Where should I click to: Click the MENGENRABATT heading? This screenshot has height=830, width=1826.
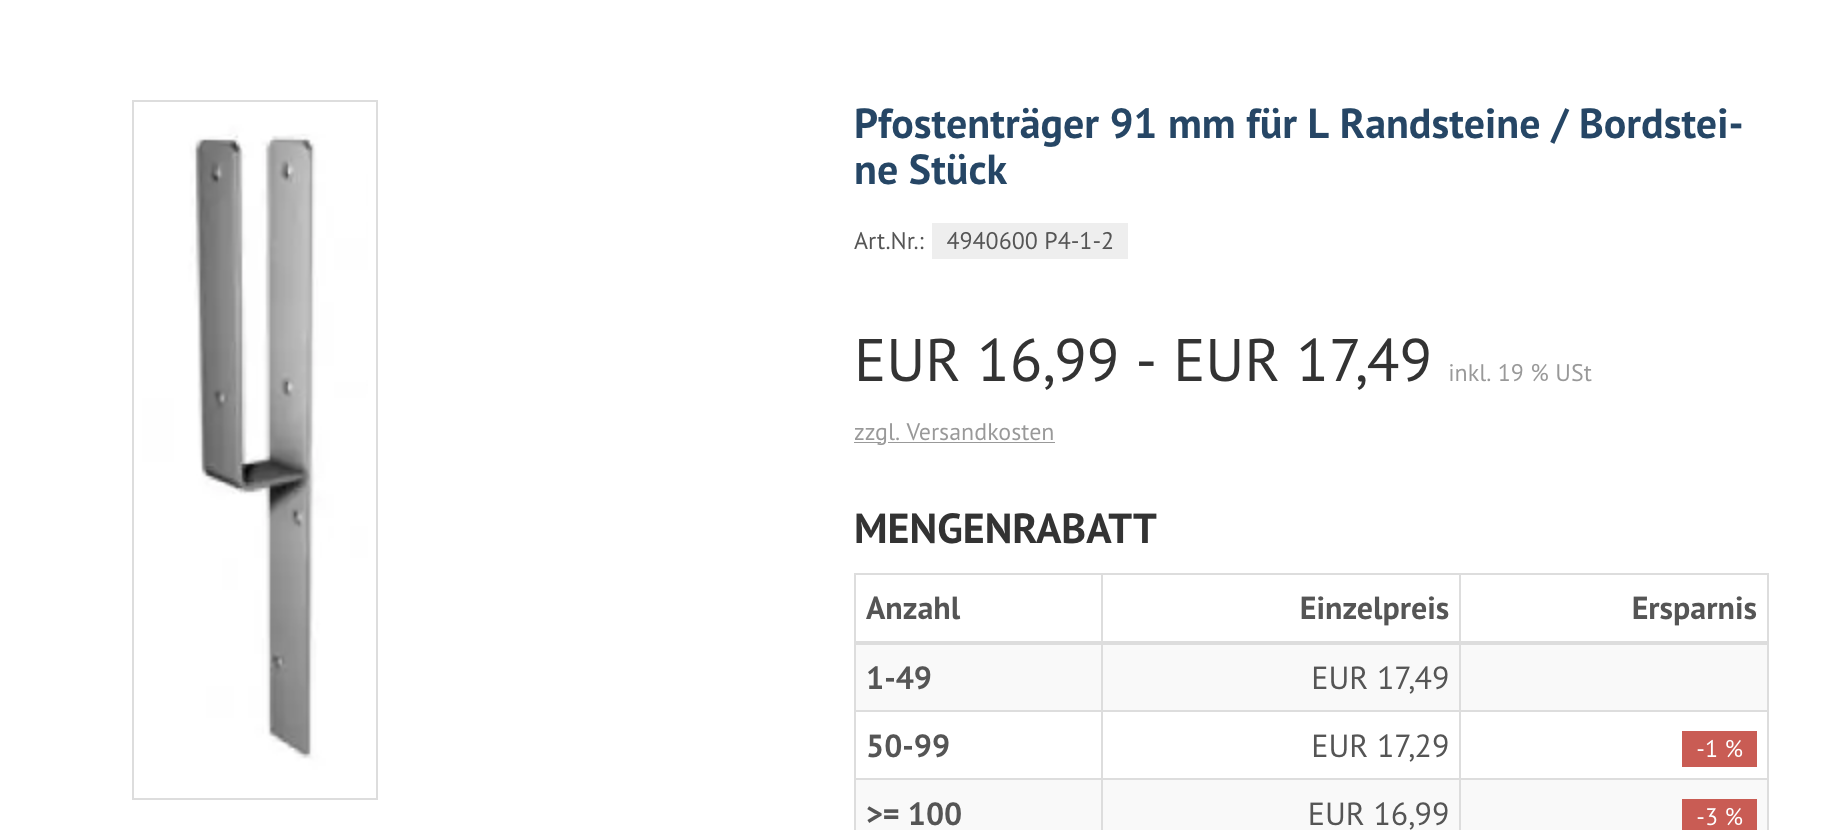coord(1004,529)
